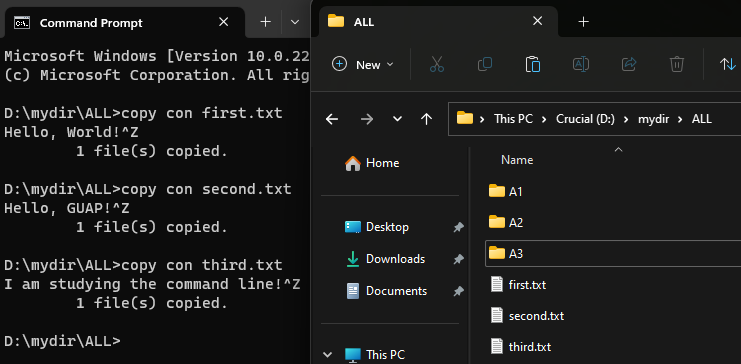Viewport: 741px width, 364px height.
Task: Select mydir in the address breadcrumb
Action: 654,119
